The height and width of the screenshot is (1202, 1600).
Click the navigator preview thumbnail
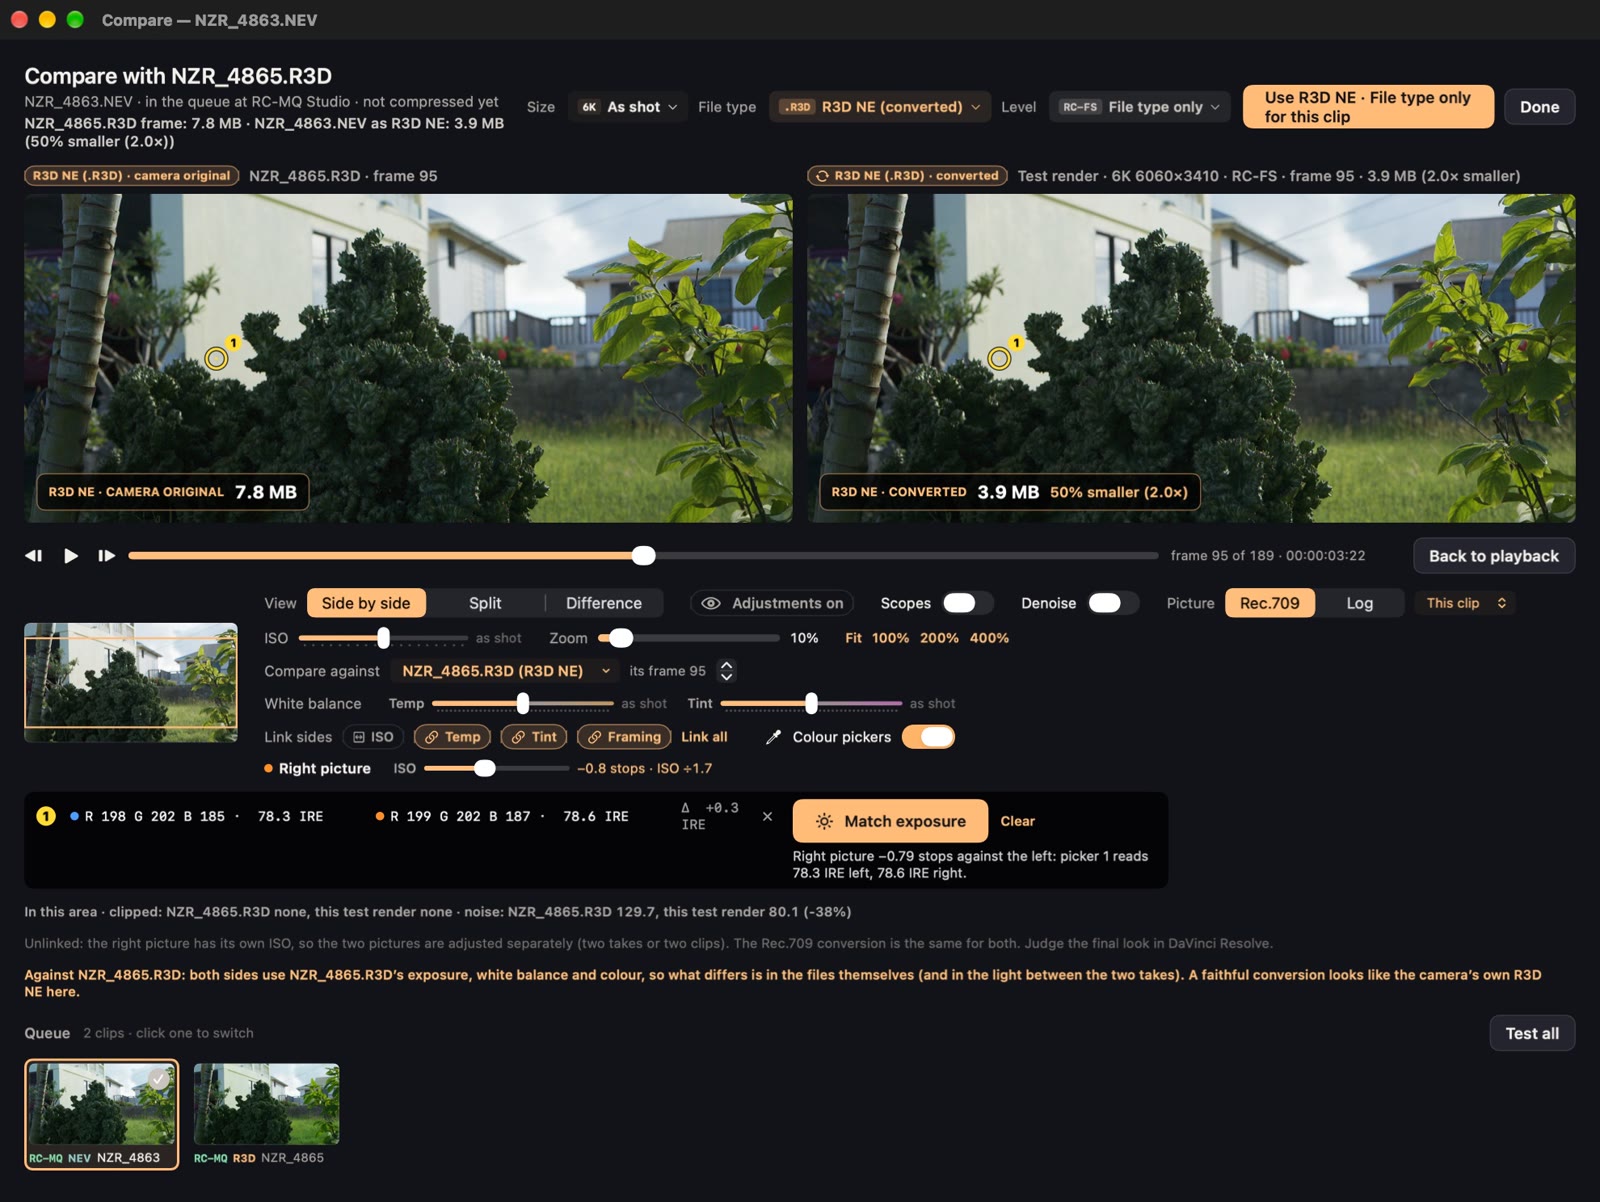pyautogui.click(x=131, y=683)
